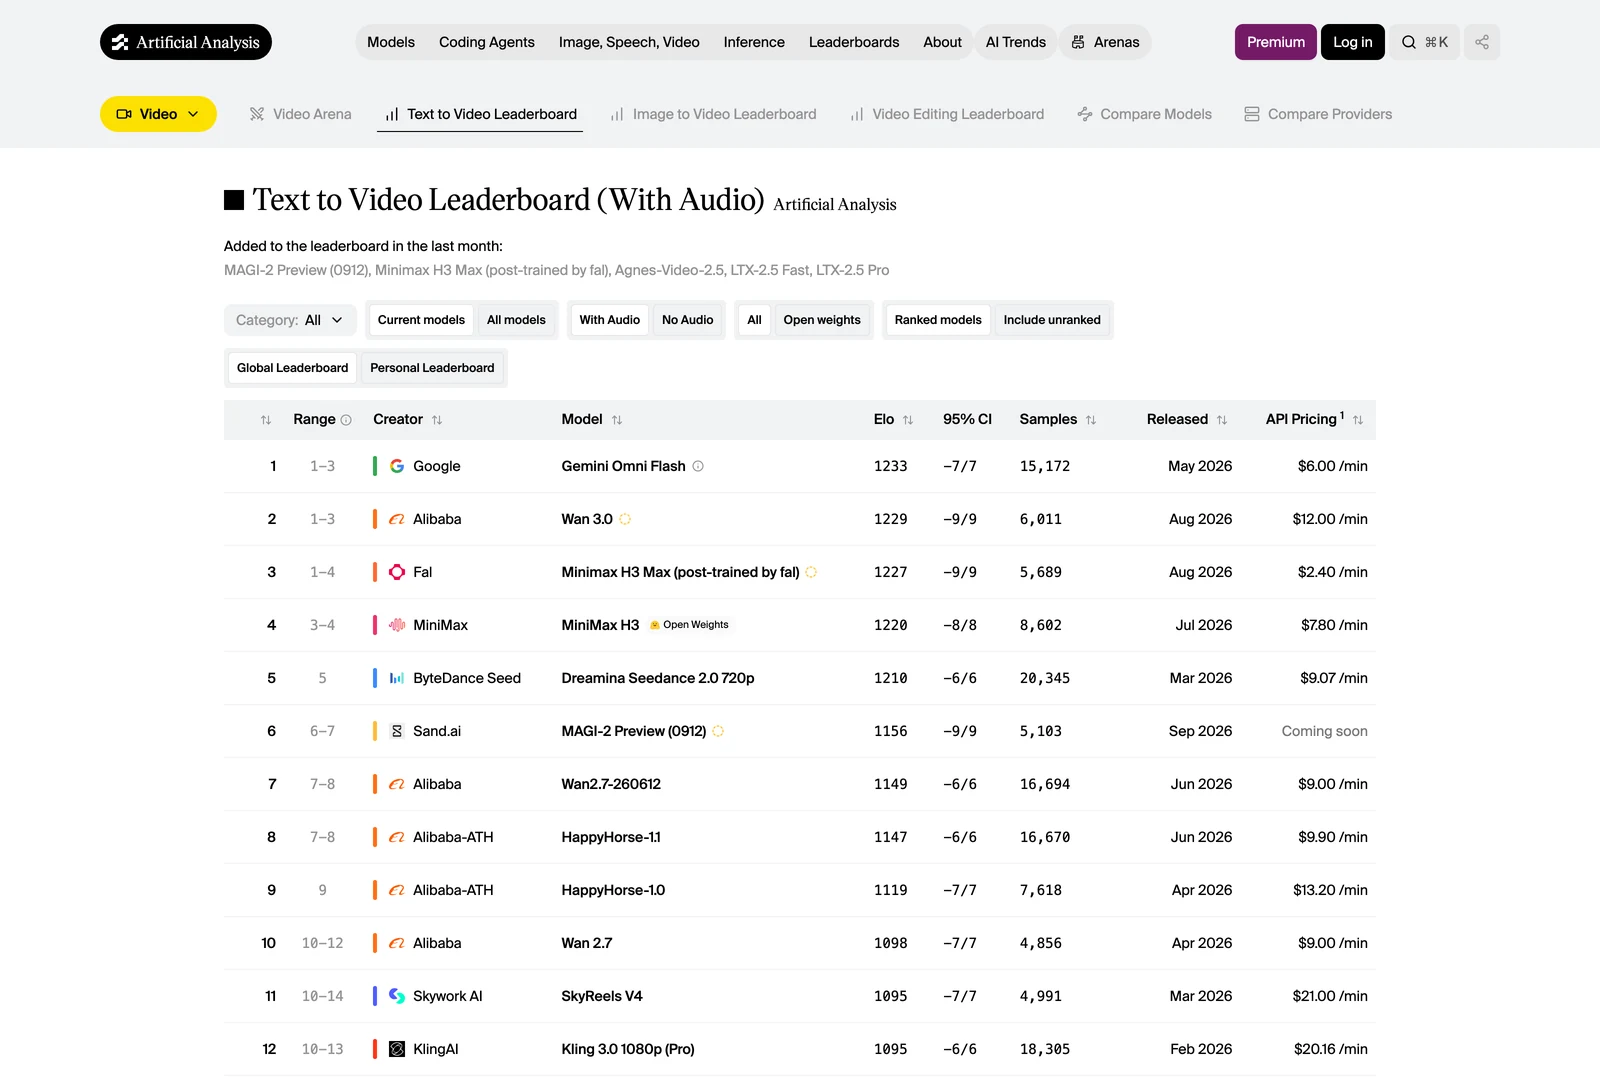Open the Artificial Analysis home logo
This screenshot has height=1080, width=1600.
pos(186,42)
